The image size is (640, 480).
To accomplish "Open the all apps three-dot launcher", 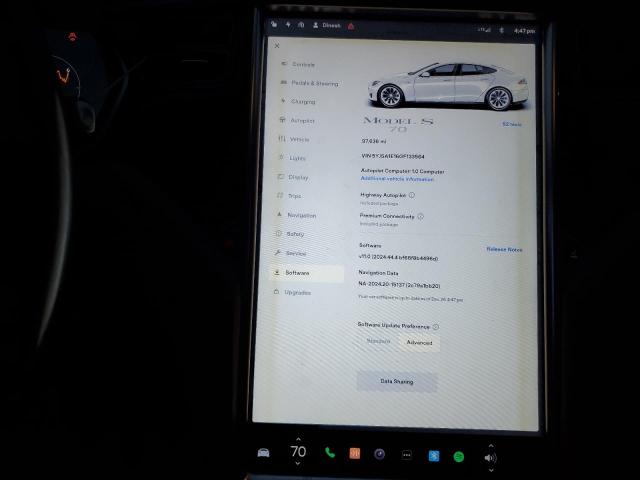I will coord(407,455).
